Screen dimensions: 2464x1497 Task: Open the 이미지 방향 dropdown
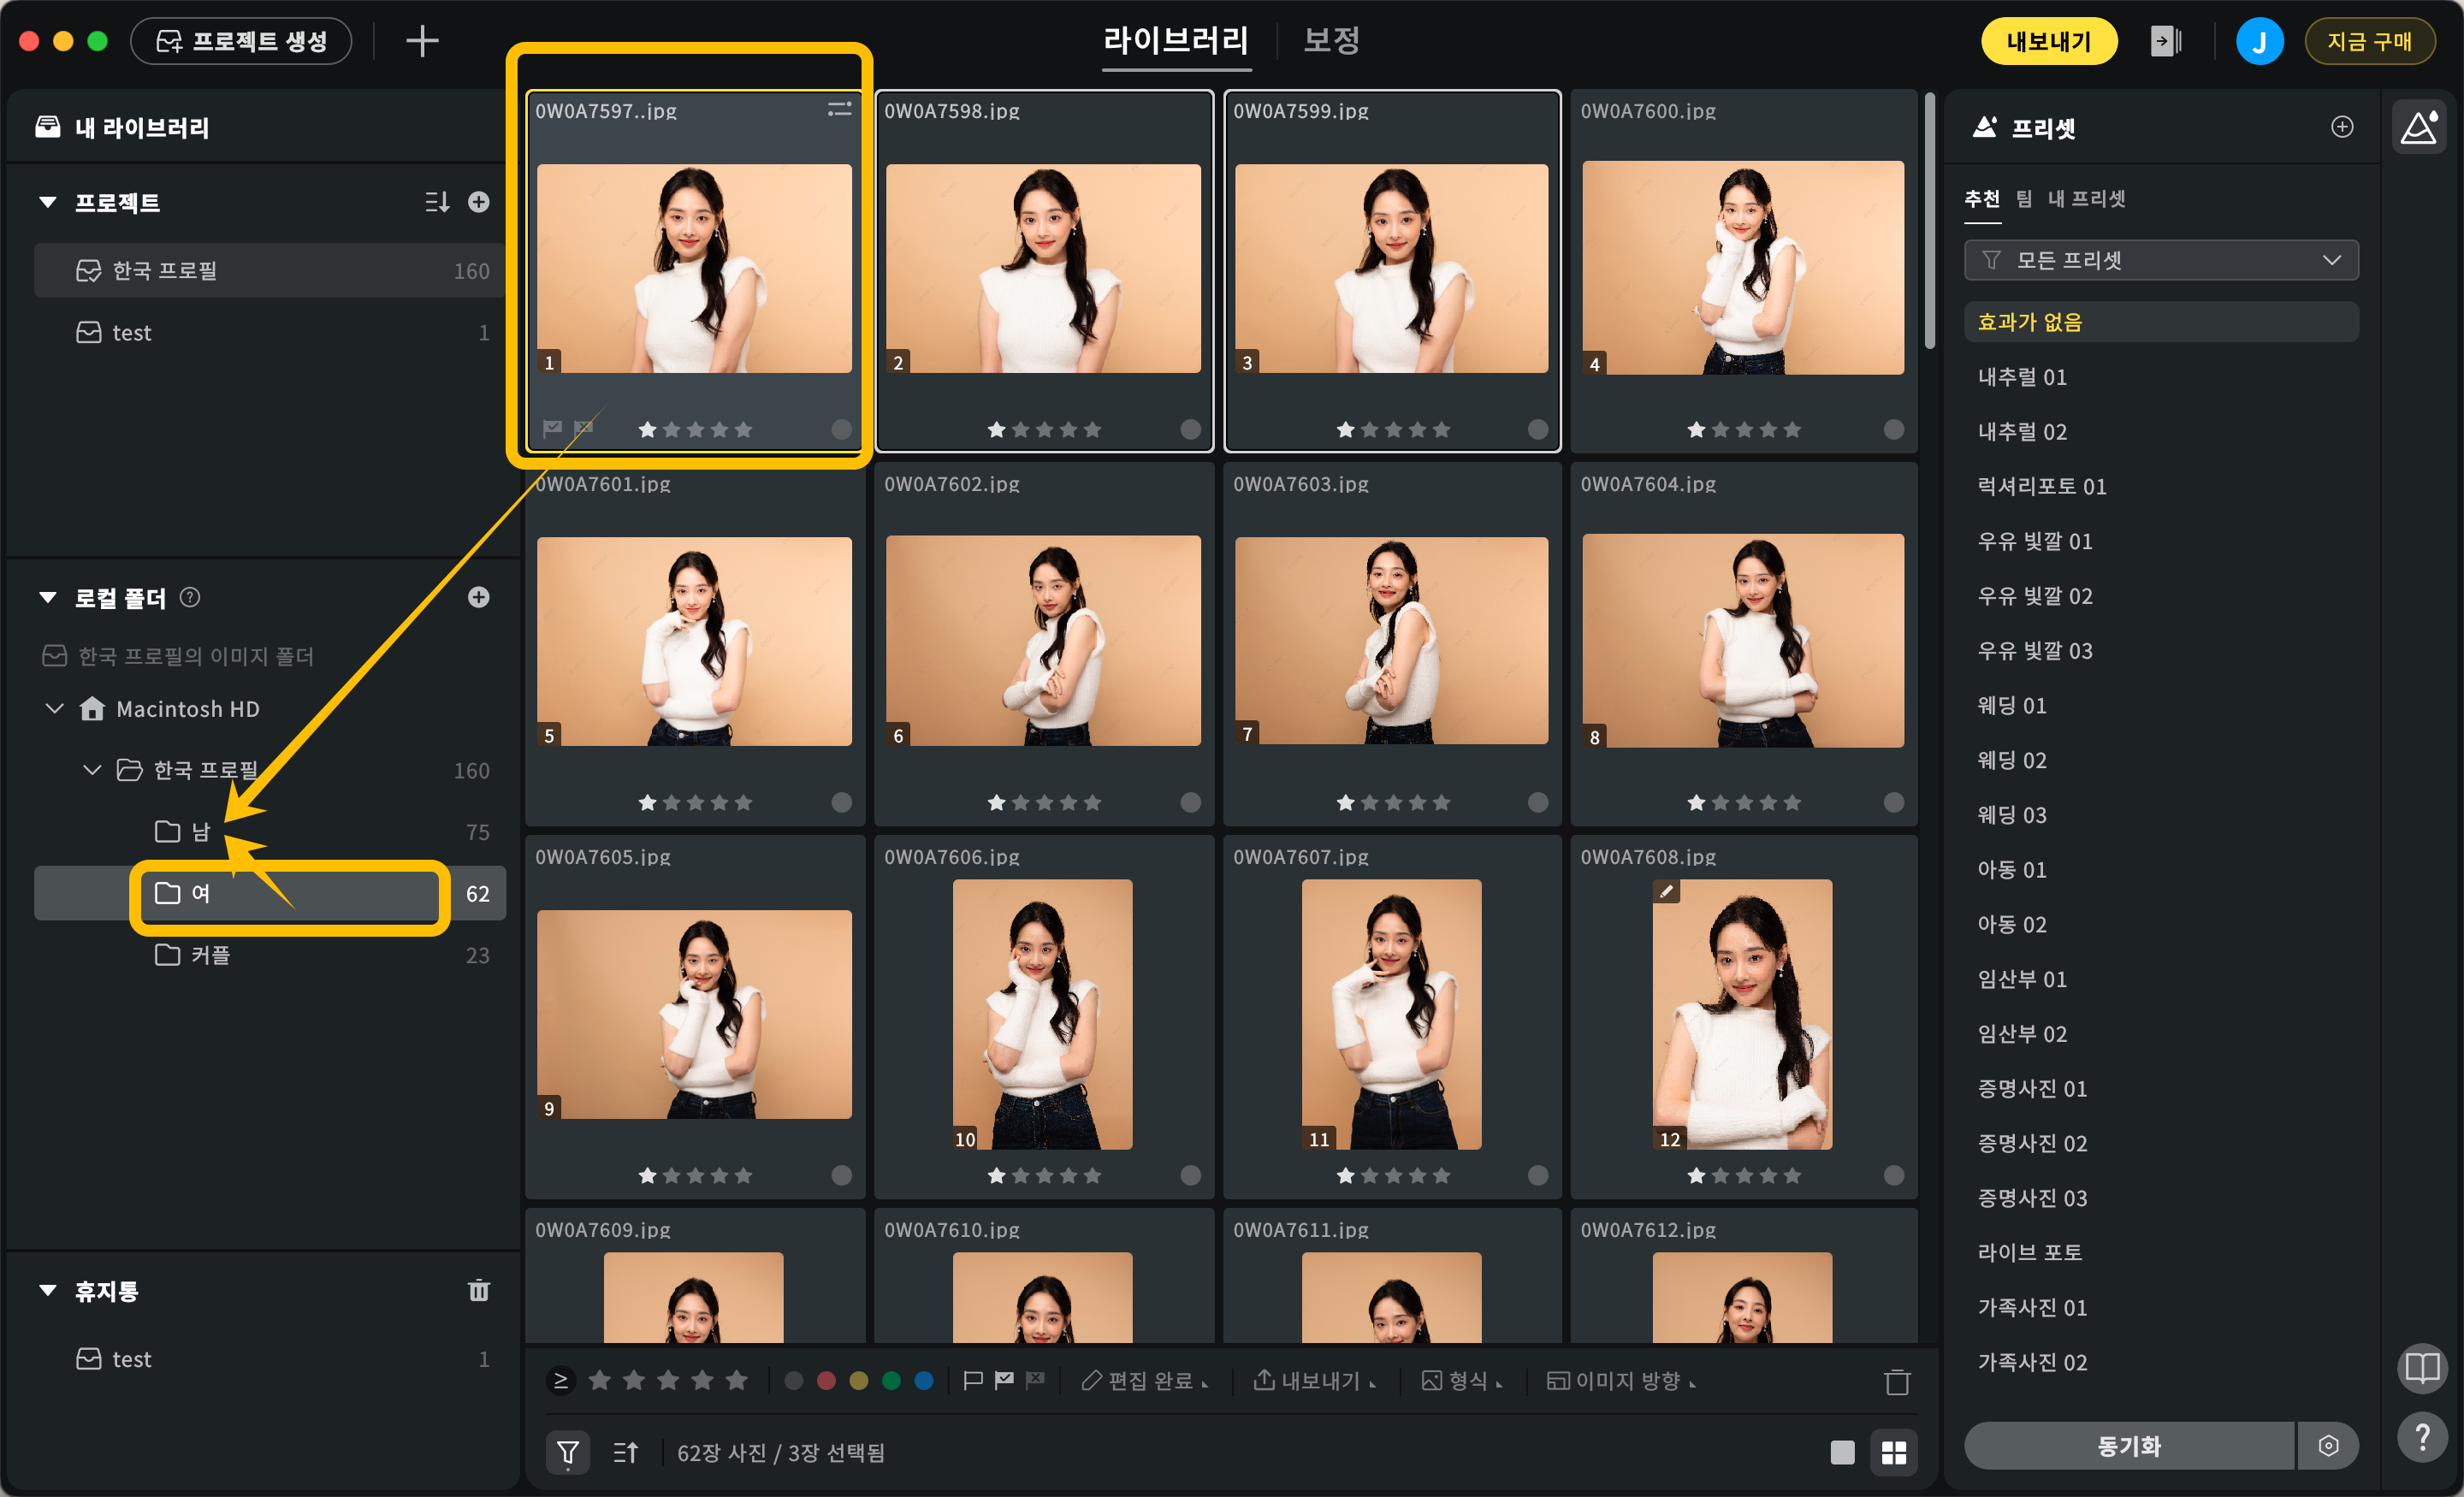[x=1621, y=1380]
